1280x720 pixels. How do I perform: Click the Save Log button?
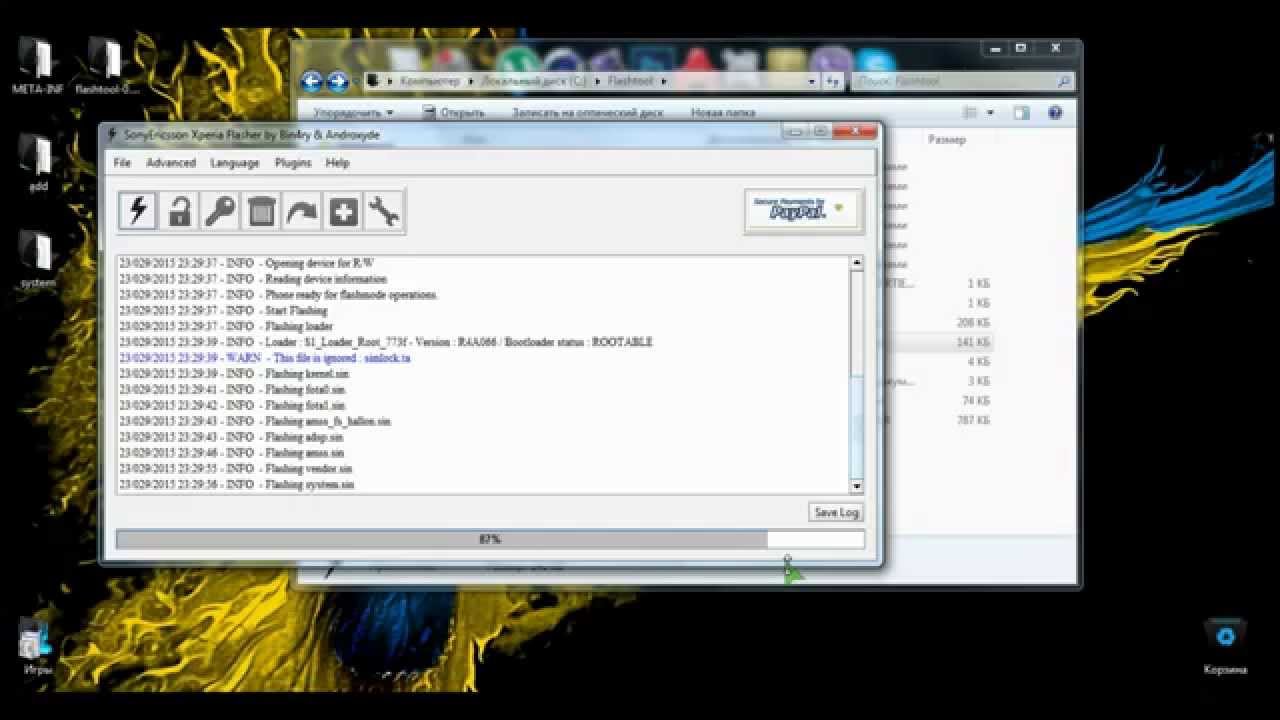tap(836, 512)
